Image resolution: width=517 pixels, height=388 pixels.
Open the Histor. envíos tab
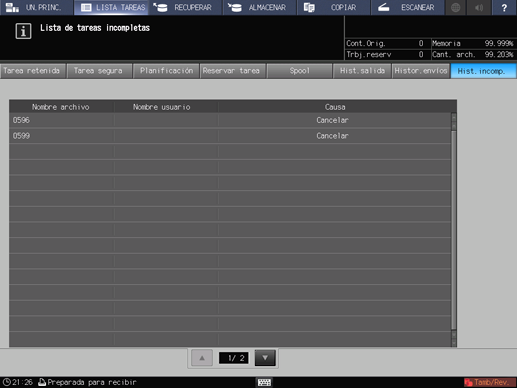pos(421,71)
